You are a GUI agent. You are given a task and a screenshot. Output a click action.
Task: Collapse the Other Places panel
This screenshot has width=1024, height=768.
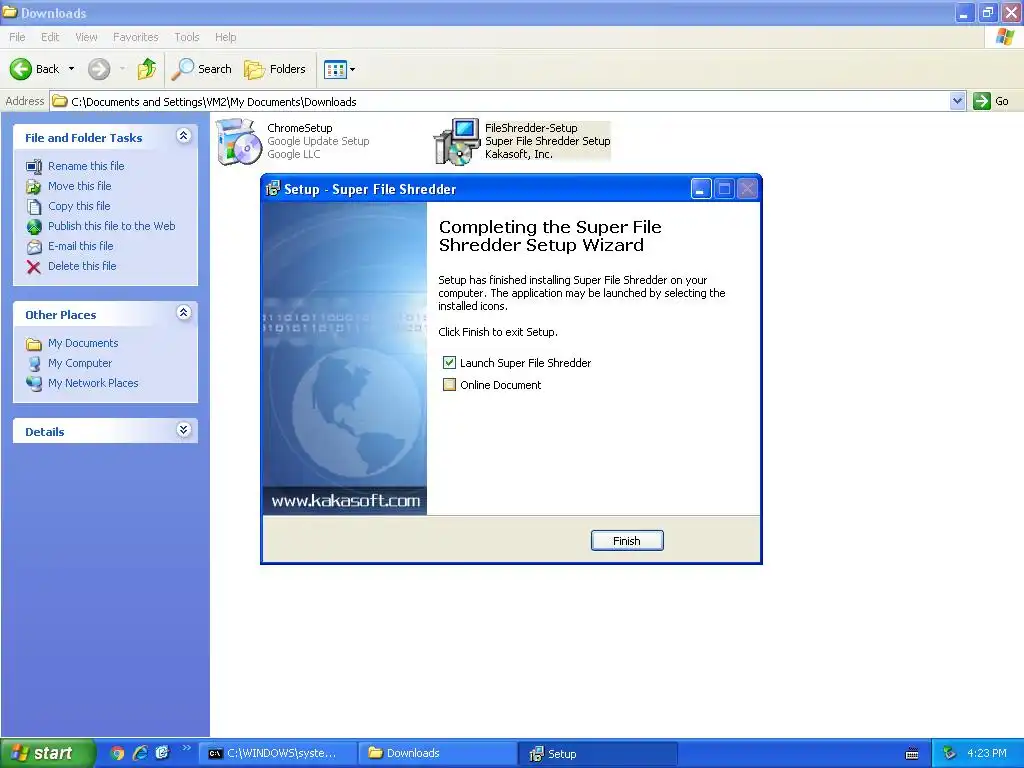click(184, 313)
